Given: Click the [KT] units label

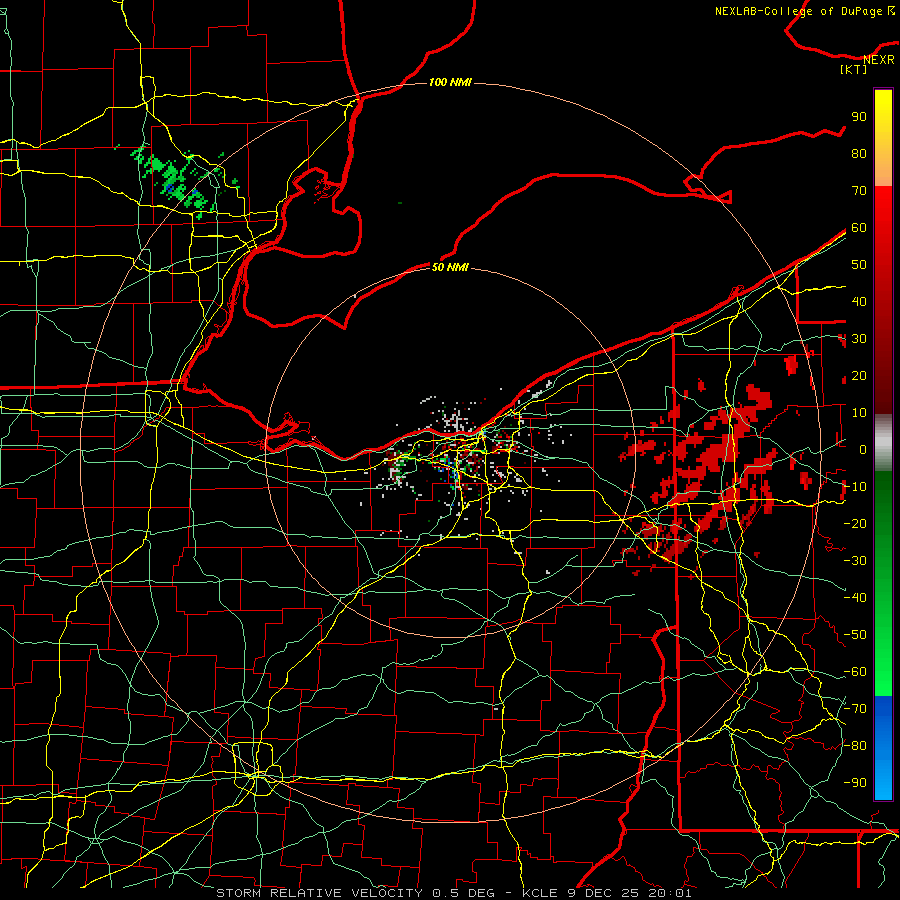Looking at the screenshot, I should 853,69.
